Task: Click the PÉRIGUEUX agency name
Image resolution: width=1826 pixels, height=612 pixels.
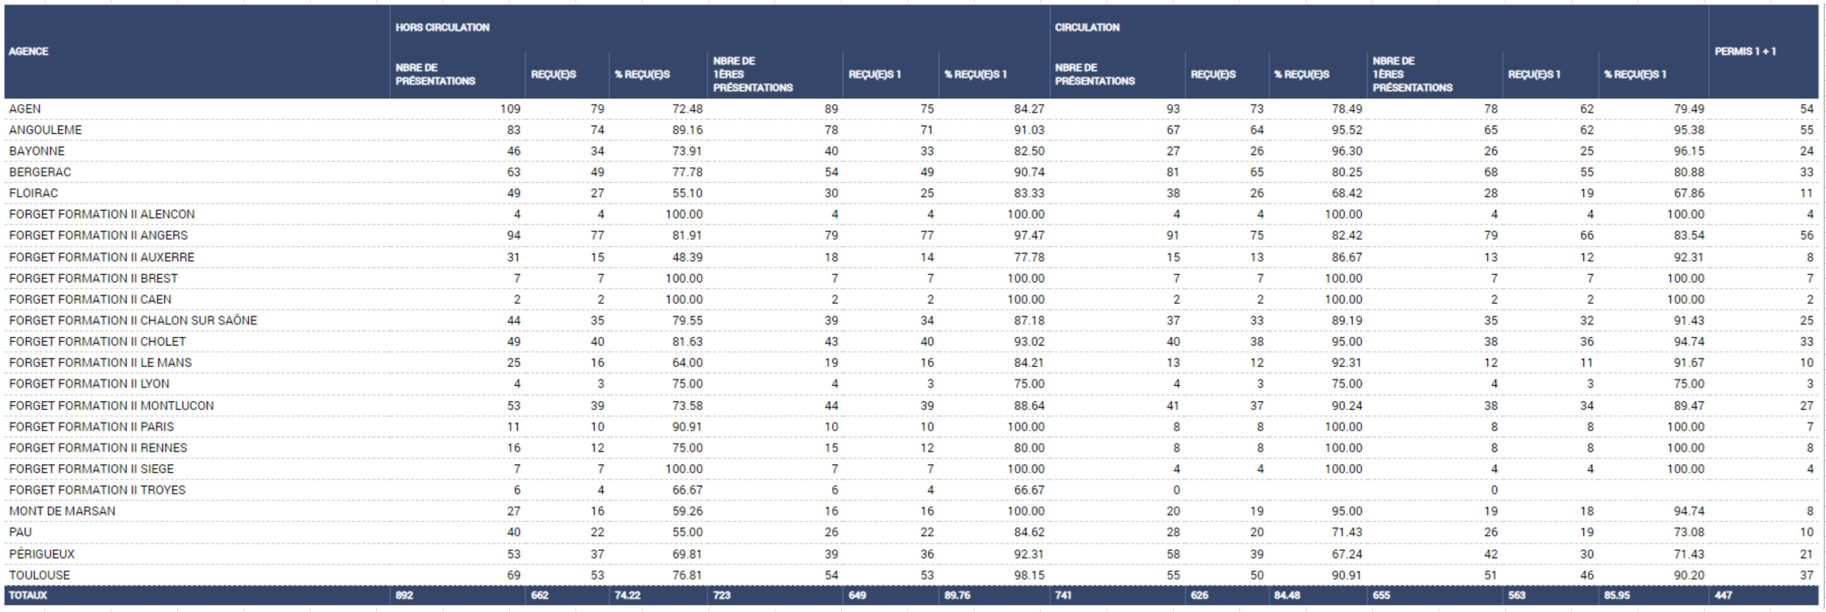Action: [x=42, y=554]
